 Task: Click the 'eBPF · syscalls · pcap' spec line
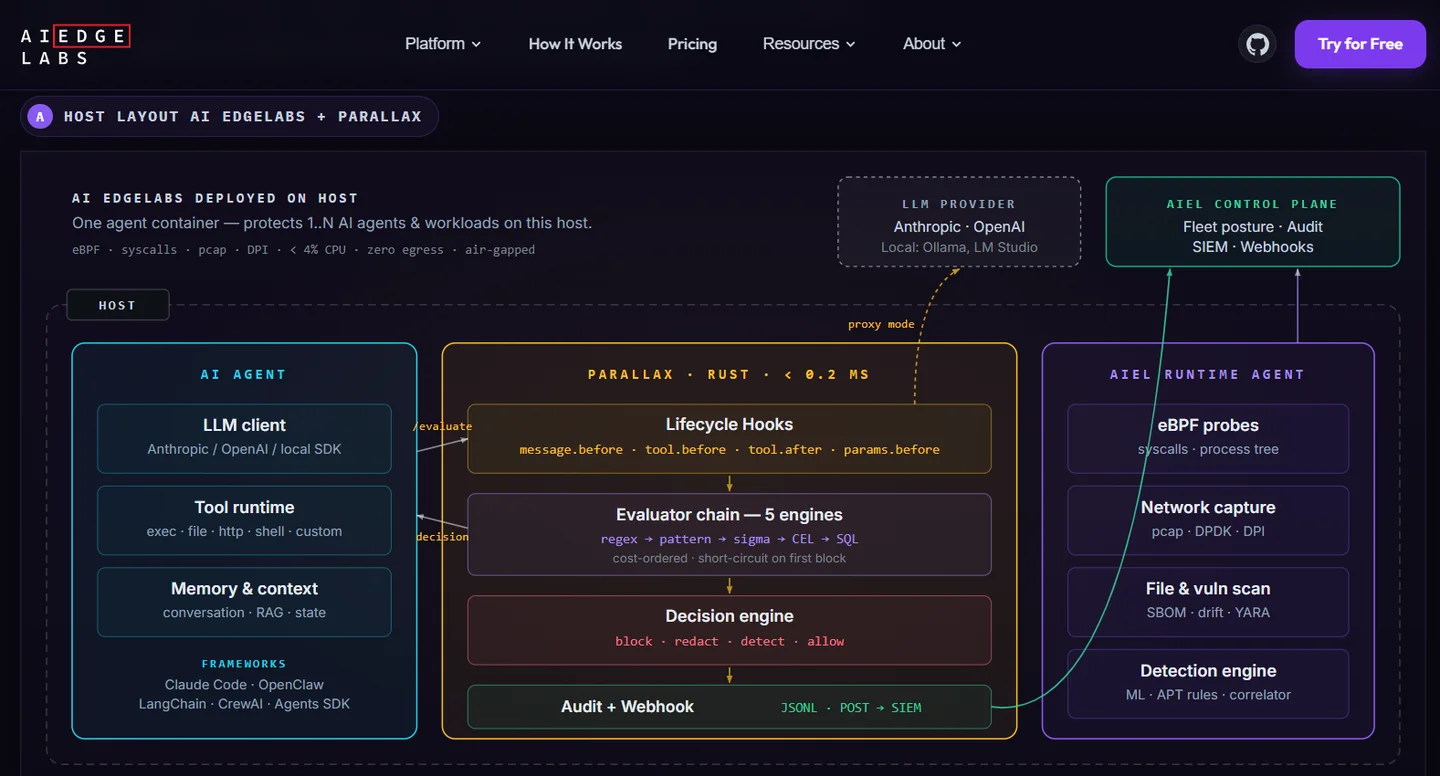pyautogui.click(x=303, y=250)
